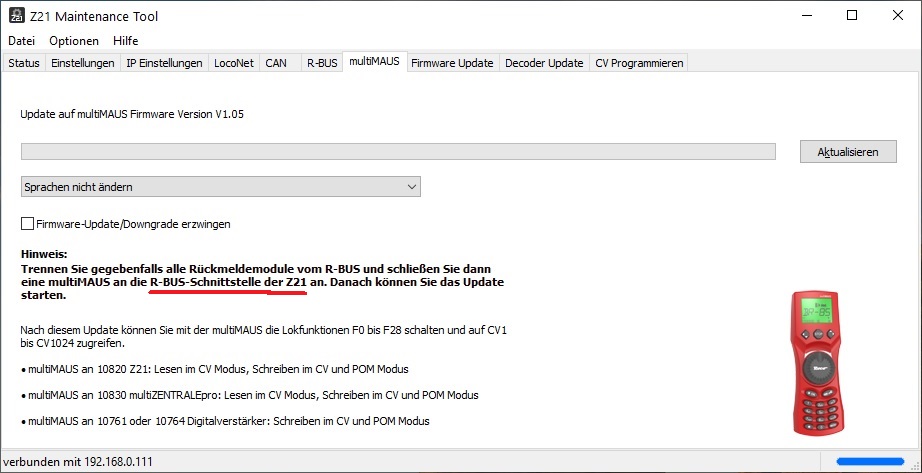Open the Firmware Update tab
Screen dimensions: 922x473
coord(452,63)
